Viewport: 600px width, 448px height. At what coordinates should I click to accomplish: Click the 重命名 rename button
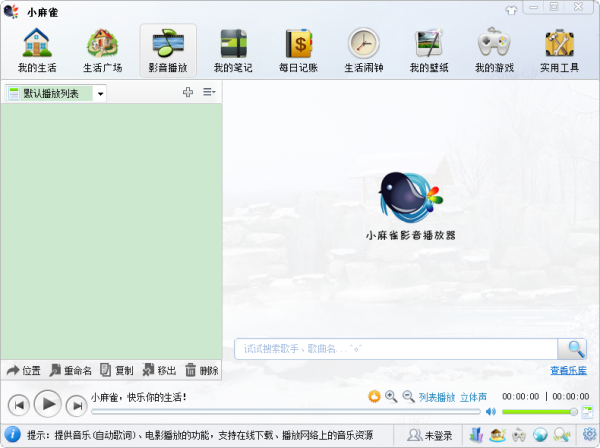point(71,370)
